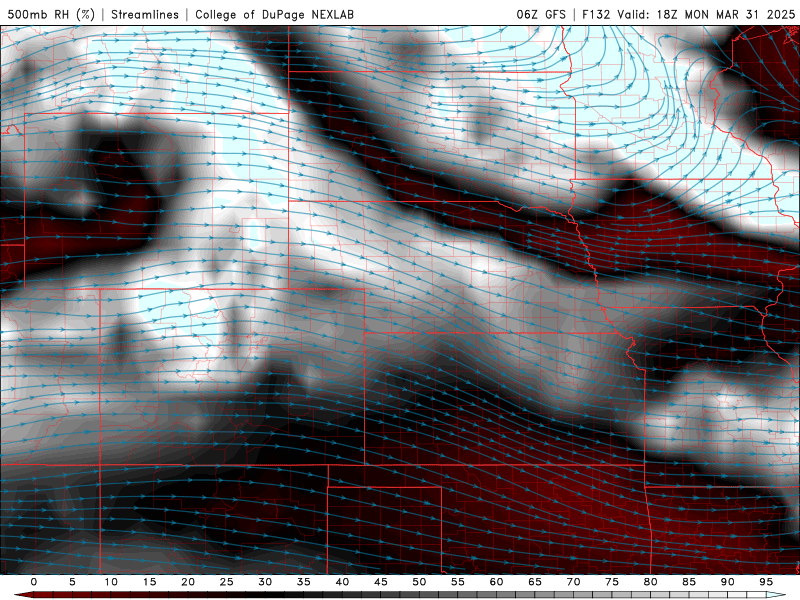Click the "20" value on the color scale

pos(188,582)
